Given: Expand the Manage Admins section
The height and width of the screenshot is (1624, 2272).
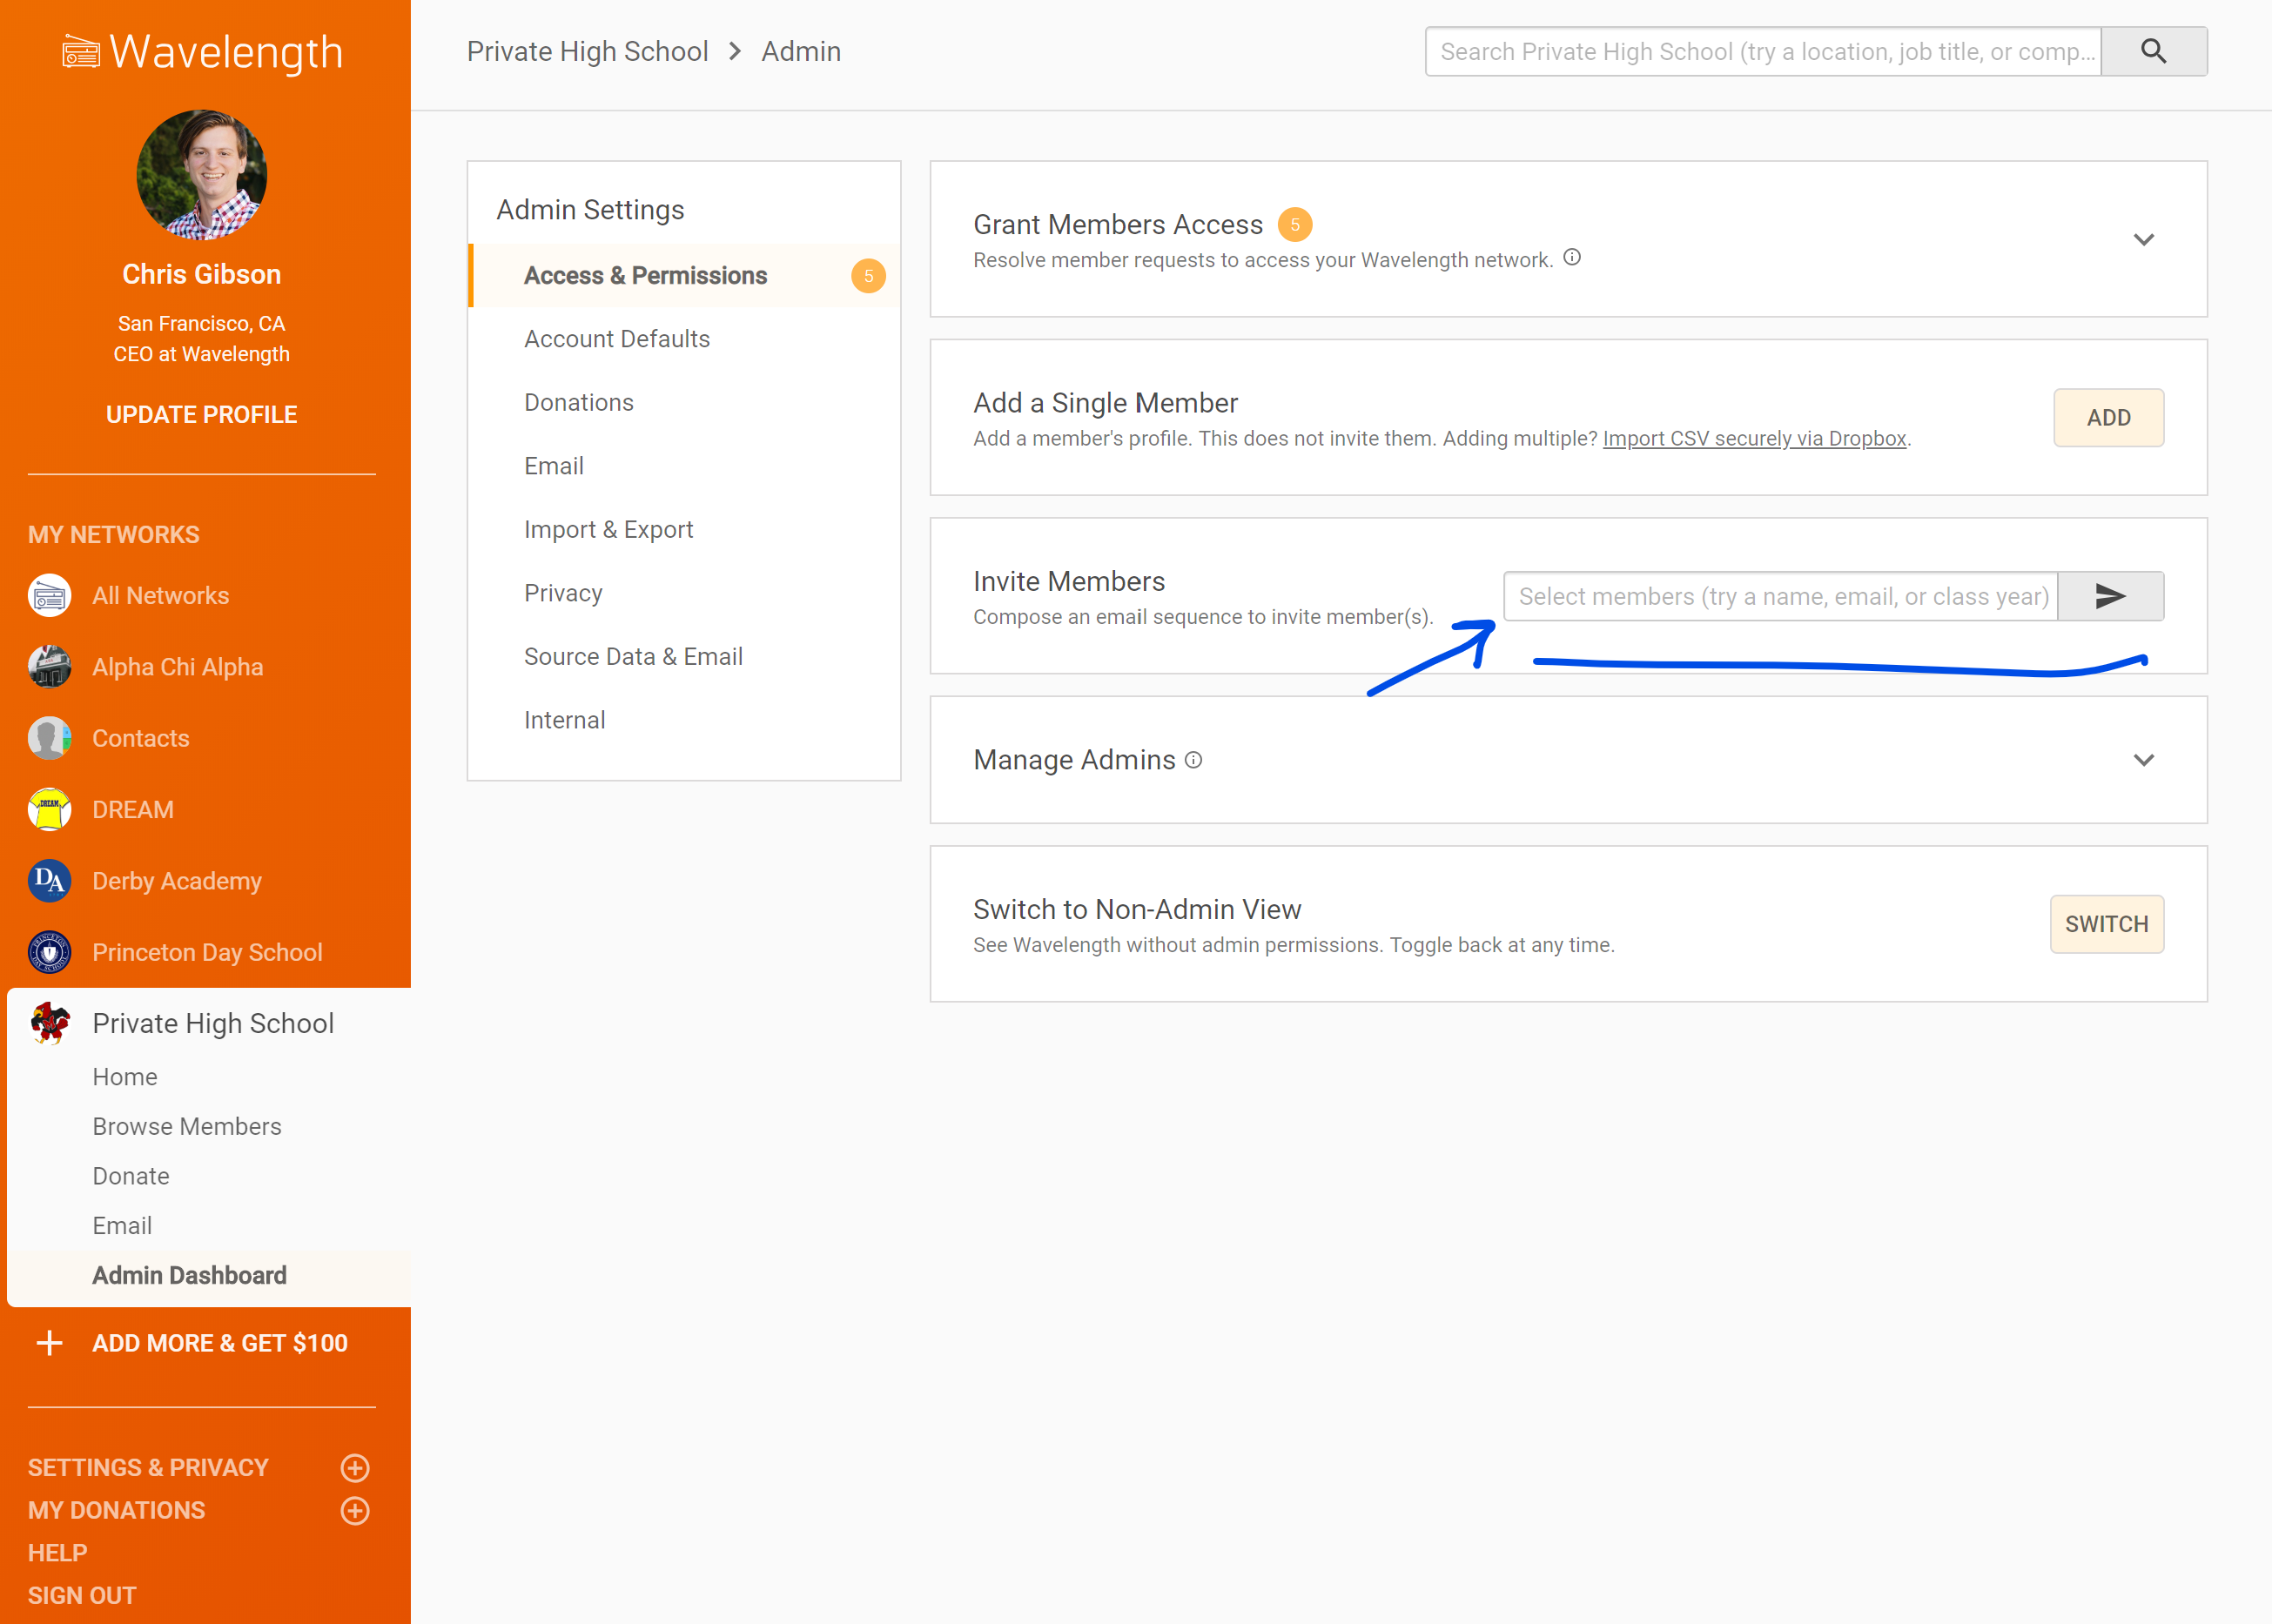Looking at the screenshot, I should tap(2143, 760).
